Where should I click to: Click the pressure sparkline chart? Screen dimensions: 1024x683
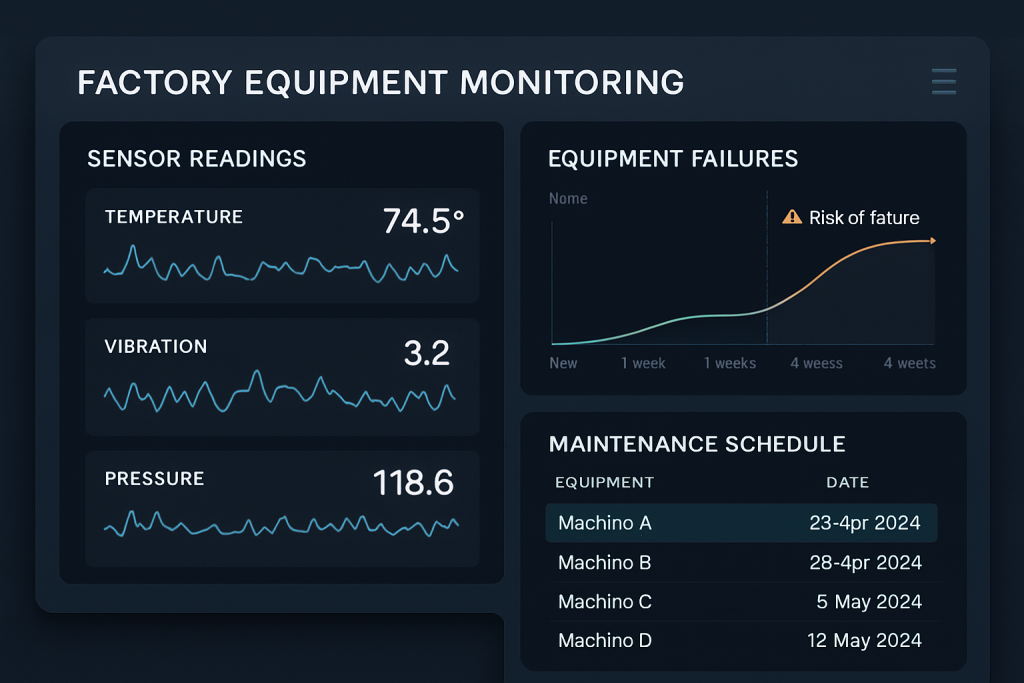(x=281, y=524)
